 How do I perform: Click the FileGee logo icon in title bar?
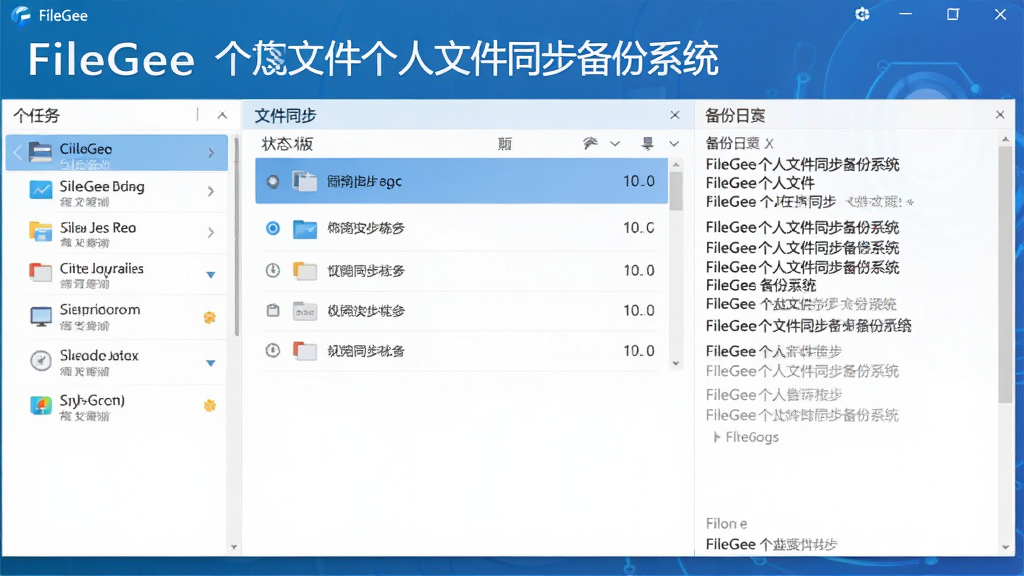tap(21, 15)
